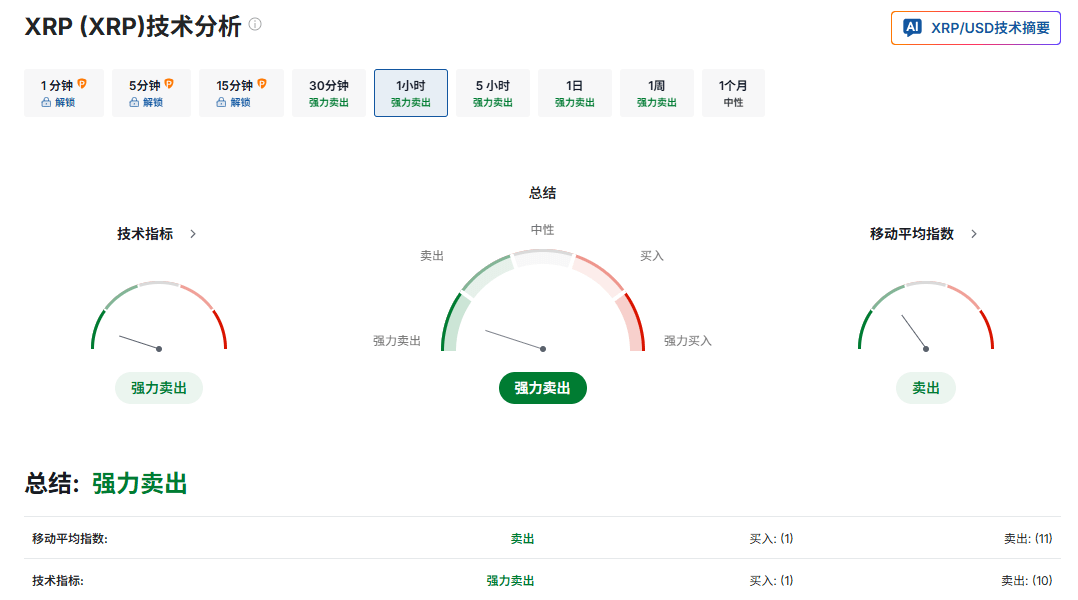
Task: Click the 买入 label on center gauge
Action: (x=652, y=256)
